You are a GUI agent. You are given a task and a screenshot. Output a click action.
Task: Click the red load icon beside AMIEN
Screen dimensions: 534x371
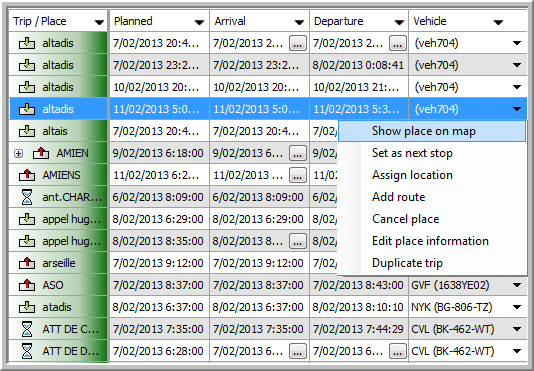[41, 153]
